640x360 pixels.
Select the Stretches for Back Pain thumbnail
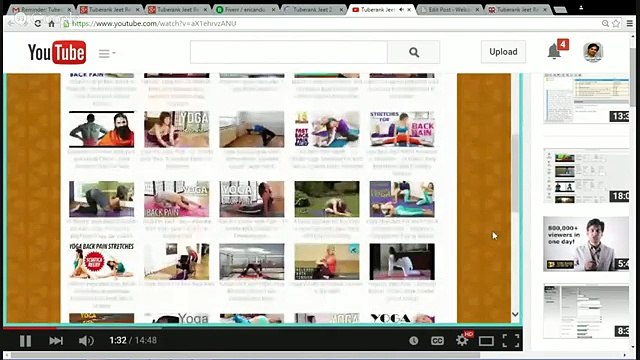tap(402, 129)
